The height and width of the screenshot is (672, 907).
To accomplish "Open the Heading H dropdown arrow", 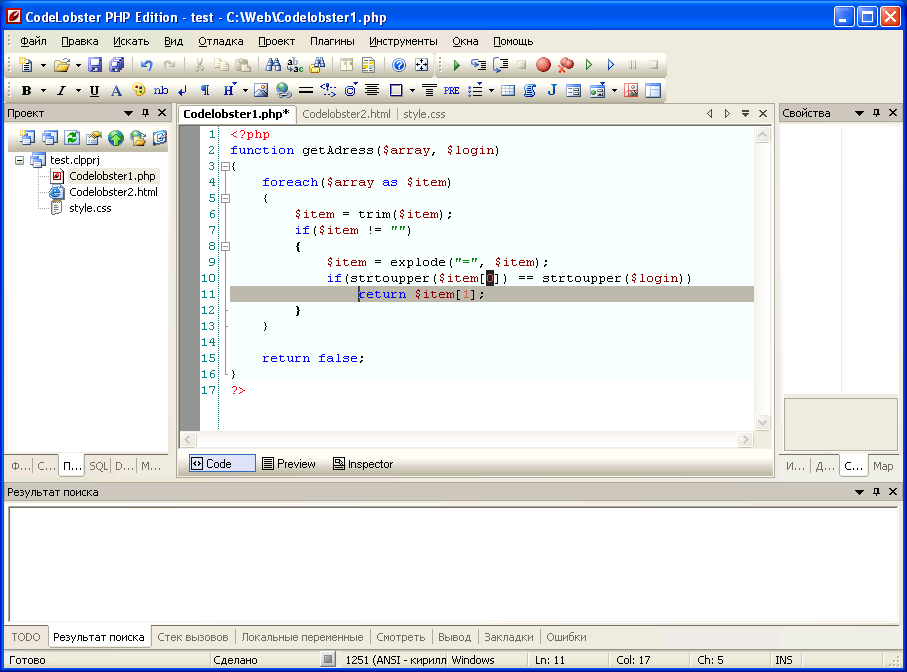I will 245,91.
